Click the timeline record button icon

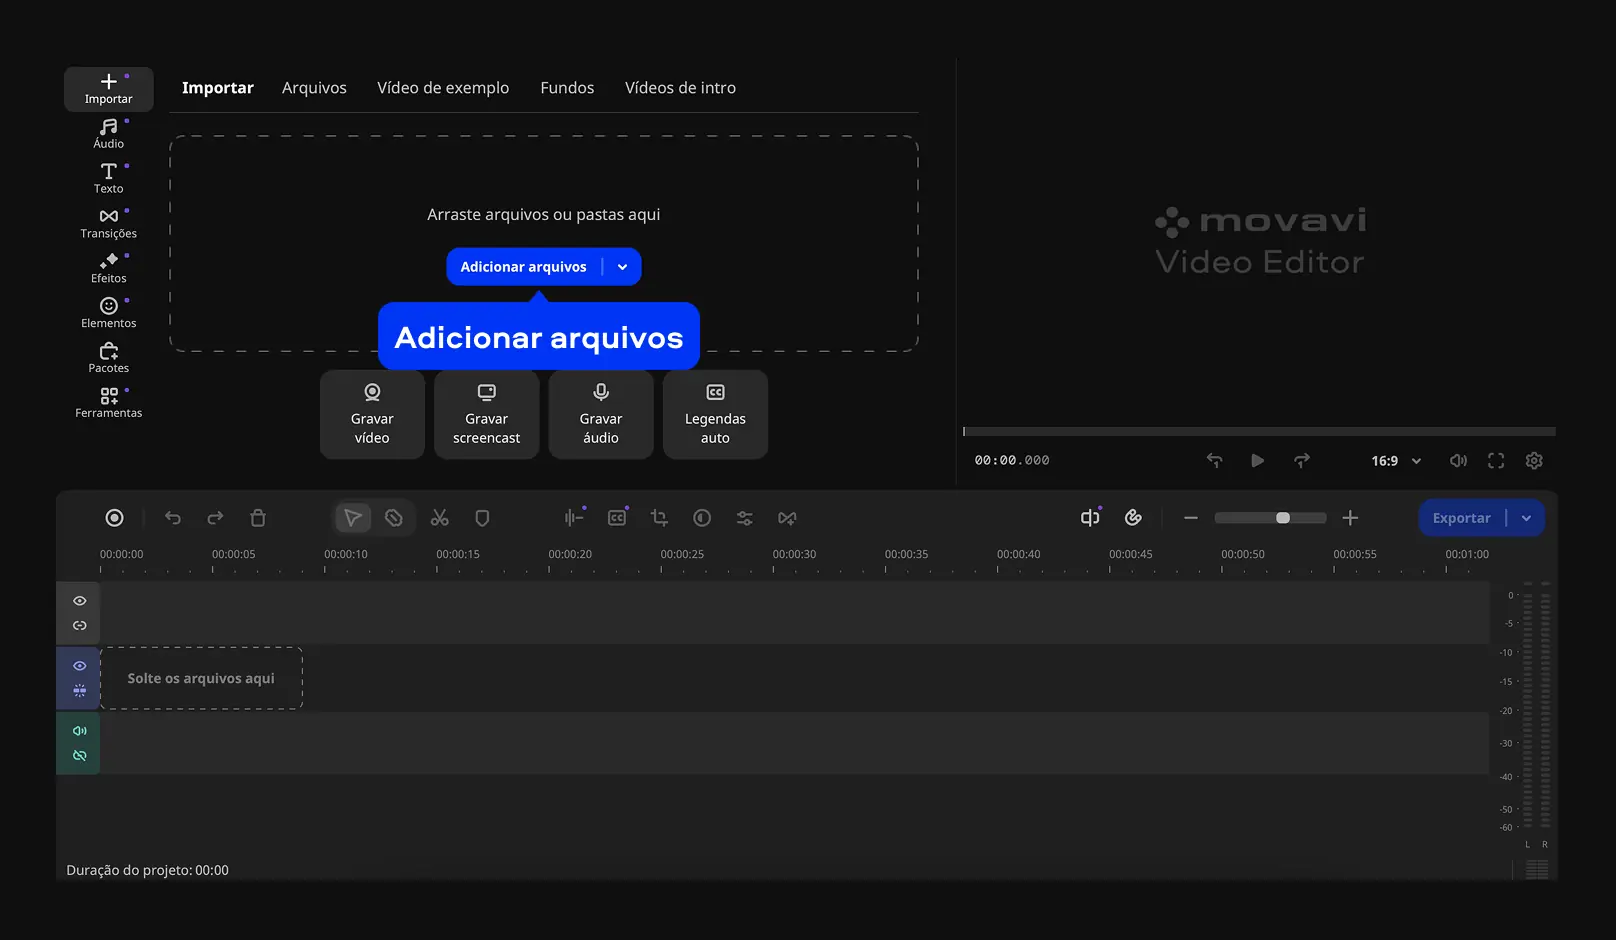[114, 518]
